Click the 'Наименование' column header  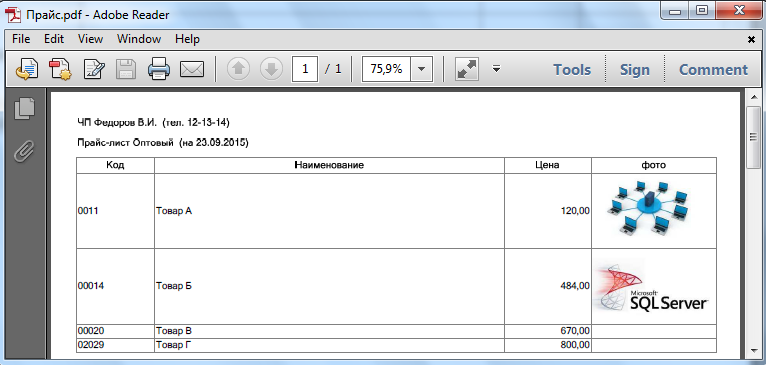[x=329, y=165]
